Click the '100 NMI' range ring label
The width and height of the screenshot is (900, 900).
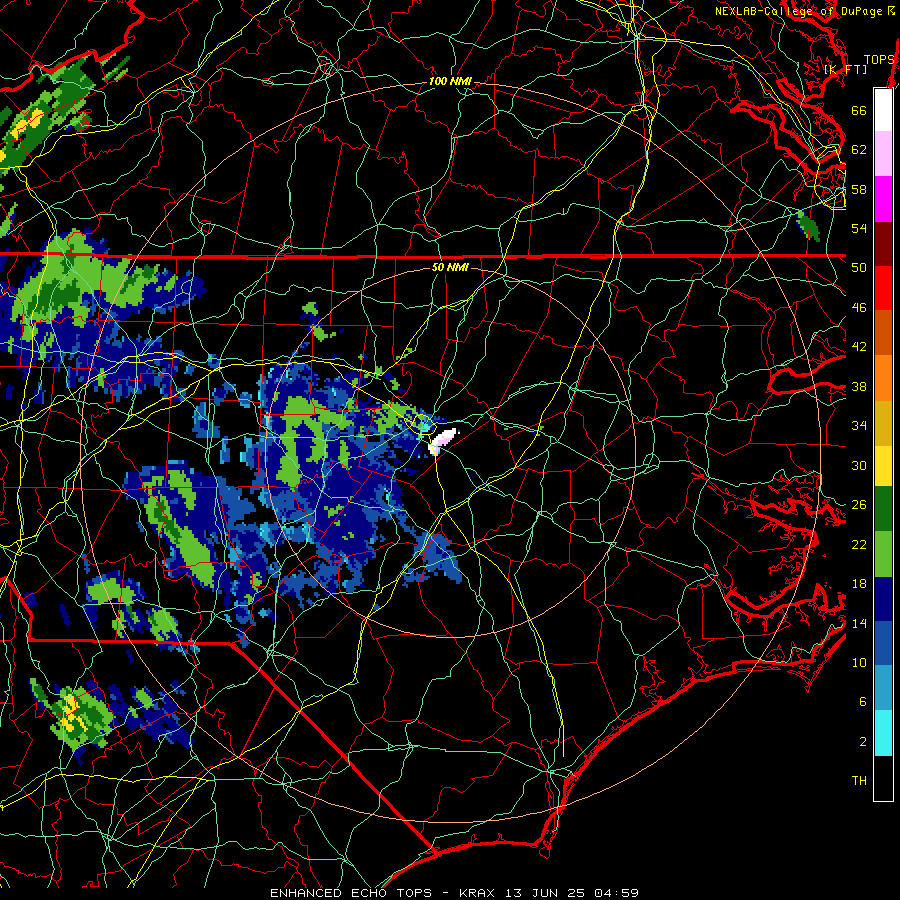click(x=450, y=82)
